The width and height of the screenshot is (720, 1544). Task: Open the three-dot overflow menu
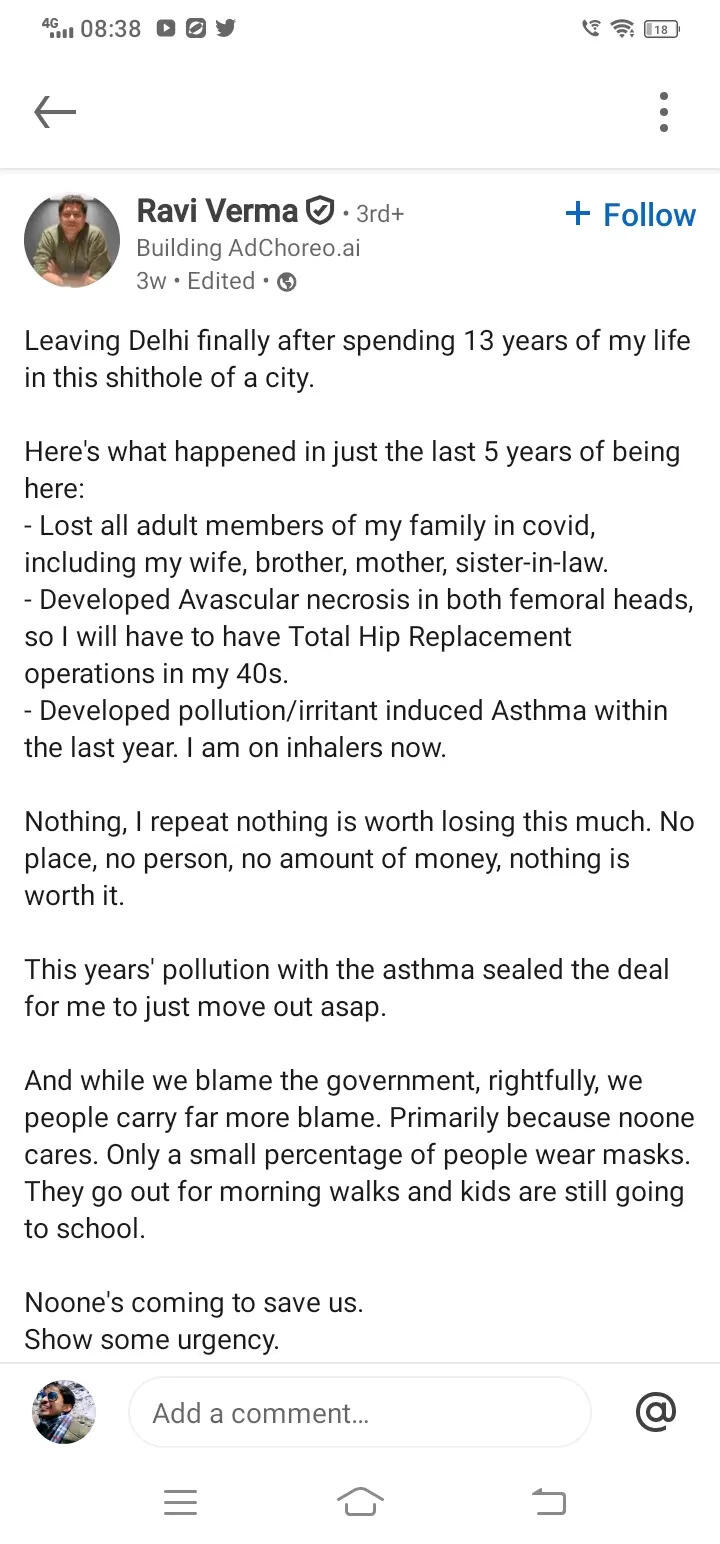[663, 112]
